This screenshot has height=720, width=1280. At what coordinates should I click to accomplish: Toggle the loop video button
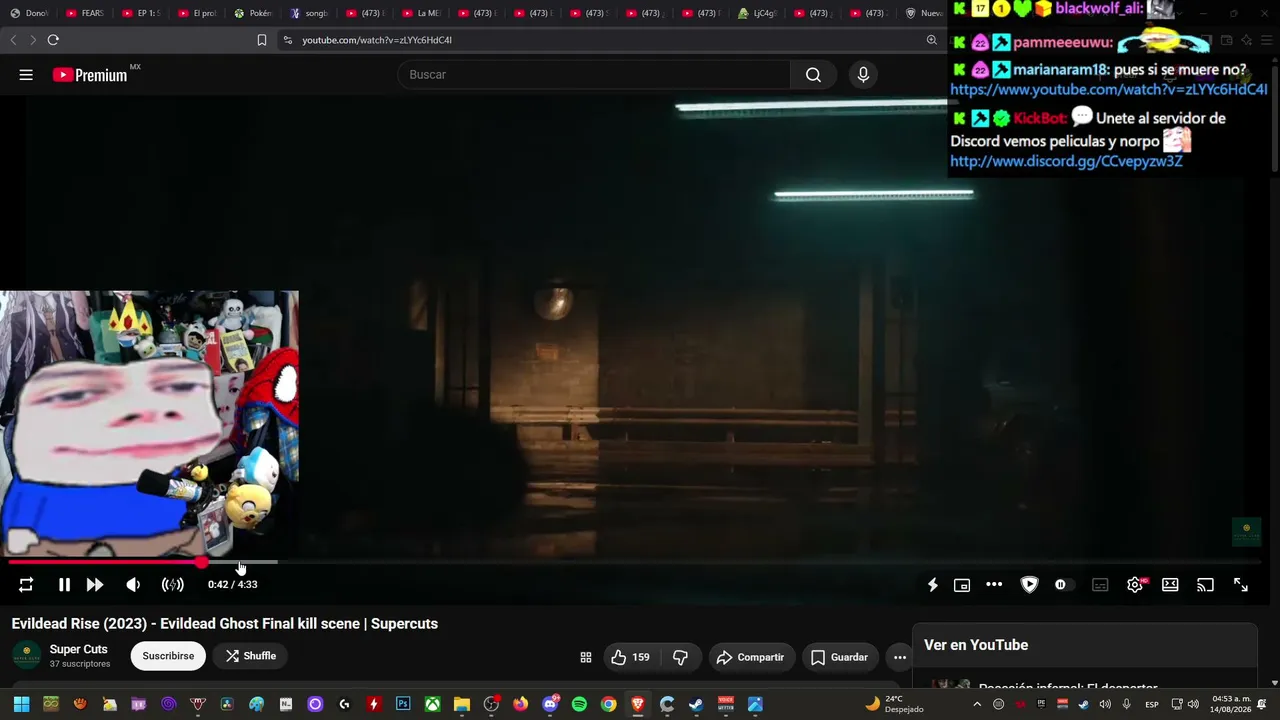[x=26, y=585]
